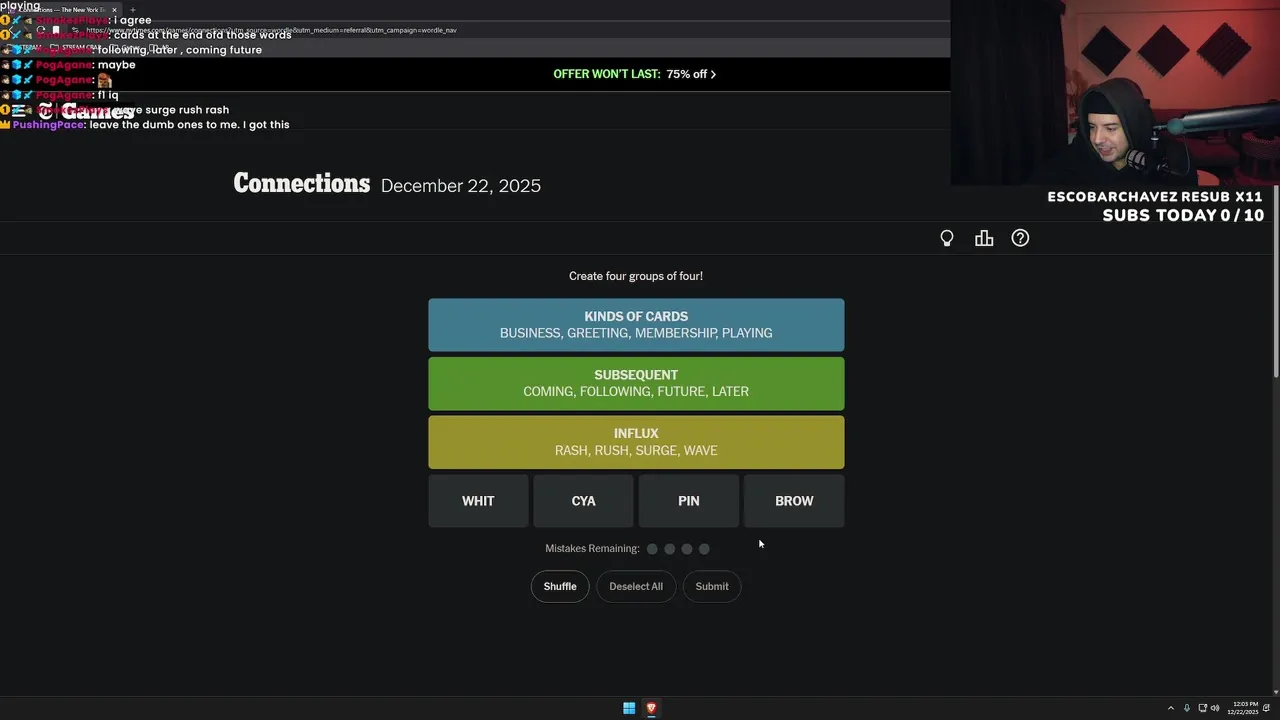The height and width of the screenshot is (720, 1280).
Task: Open the statistics bar chart icon
Action: (x=984, y=238)
